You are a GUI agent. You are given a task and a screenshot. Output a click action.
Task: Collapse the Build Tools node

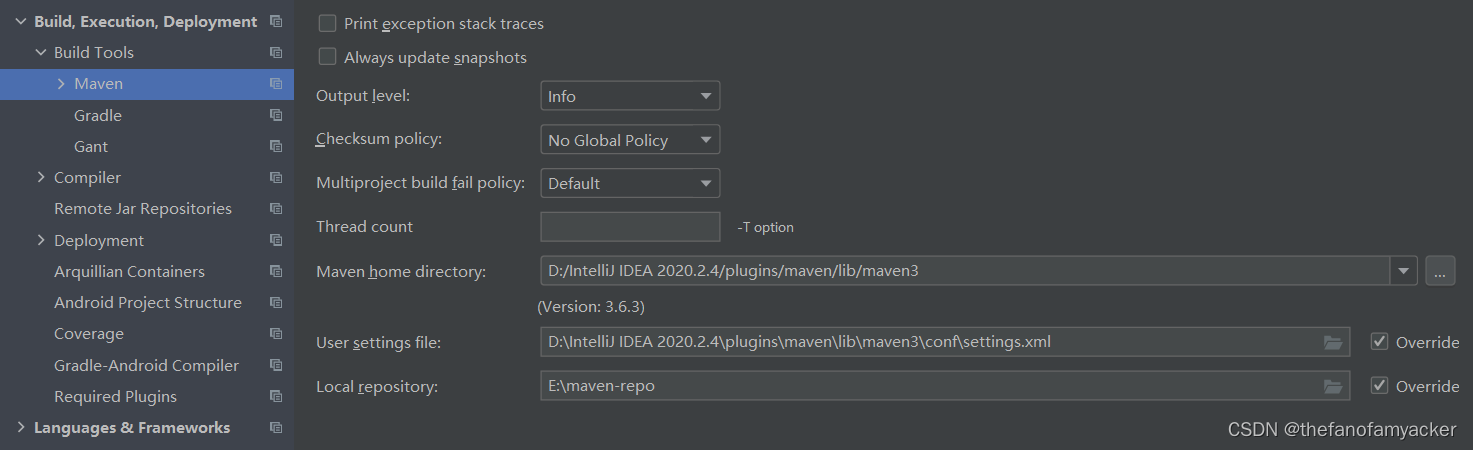click(x=41, y=52)
